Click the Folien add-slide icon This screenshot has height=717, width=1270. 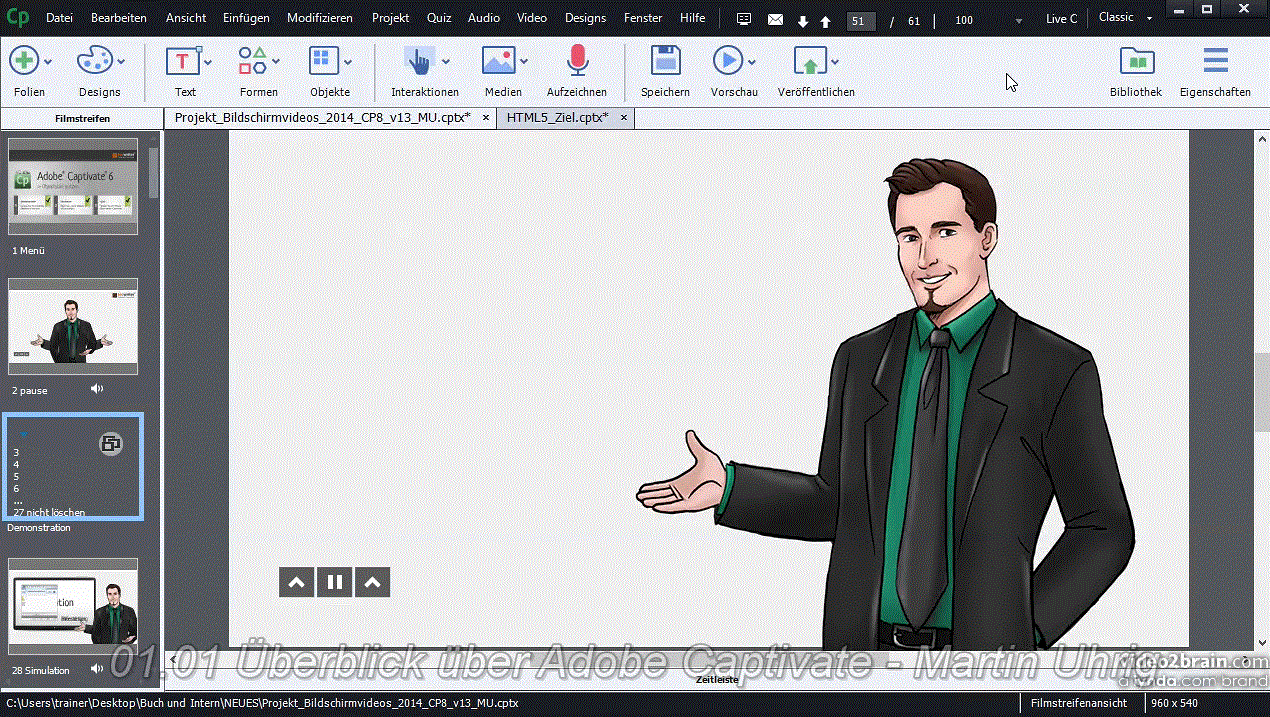[x=24, y=61]
